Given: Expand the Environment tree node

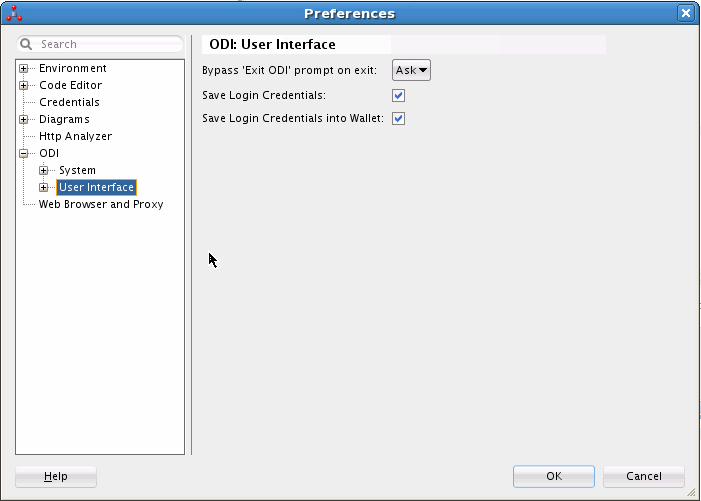Looking at the screenshot, I should [24, 68].
